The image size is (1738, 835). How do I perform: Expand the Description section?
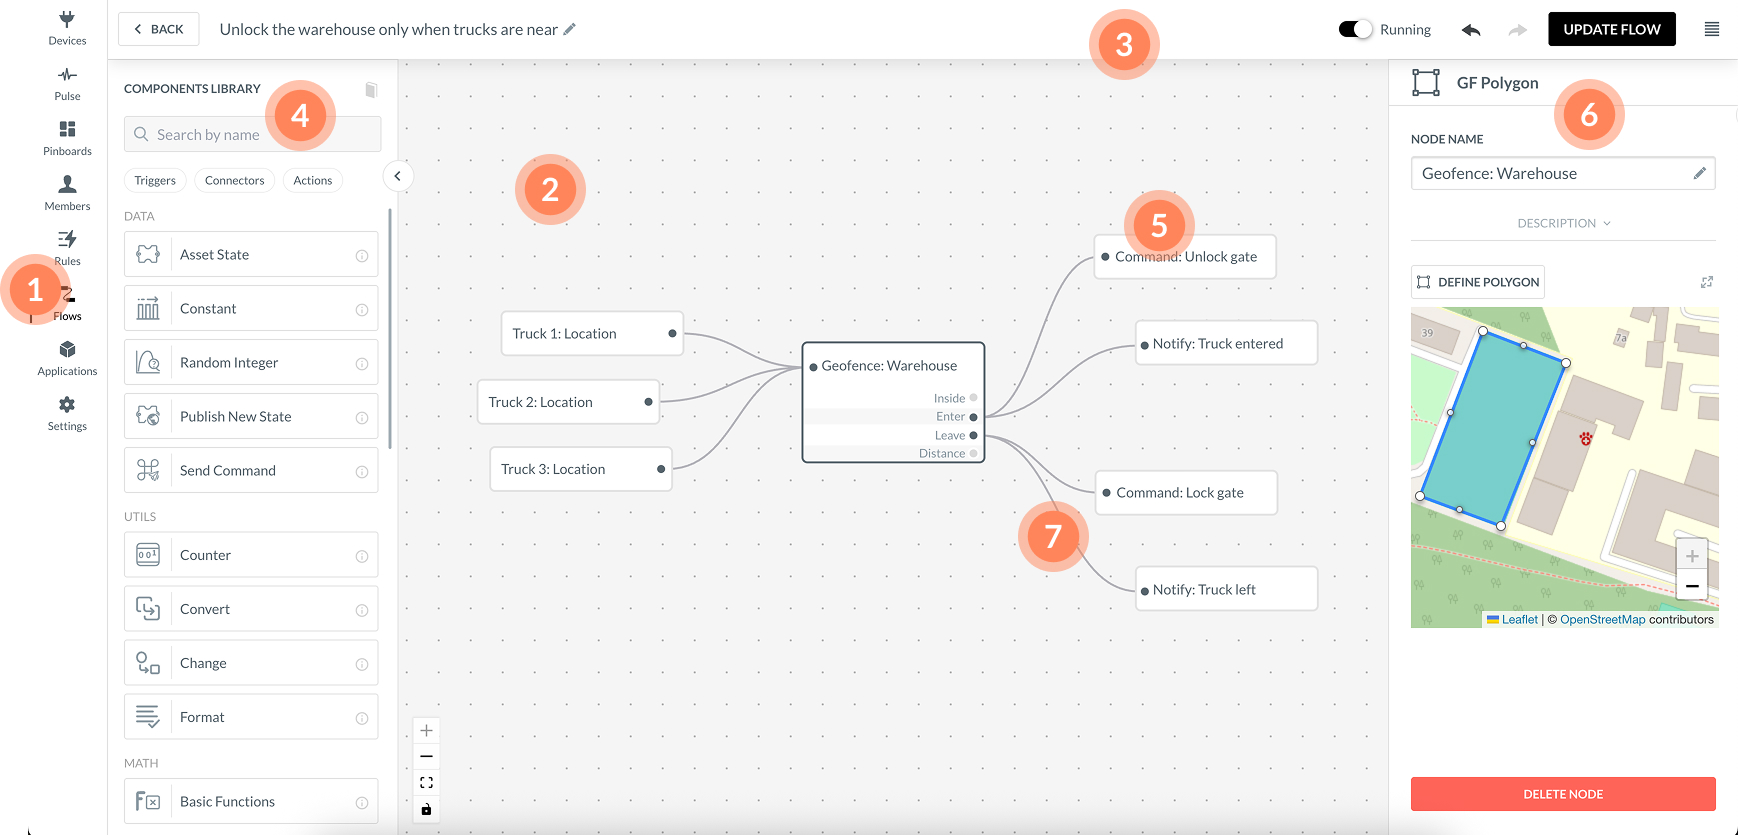click(1563, 223)
